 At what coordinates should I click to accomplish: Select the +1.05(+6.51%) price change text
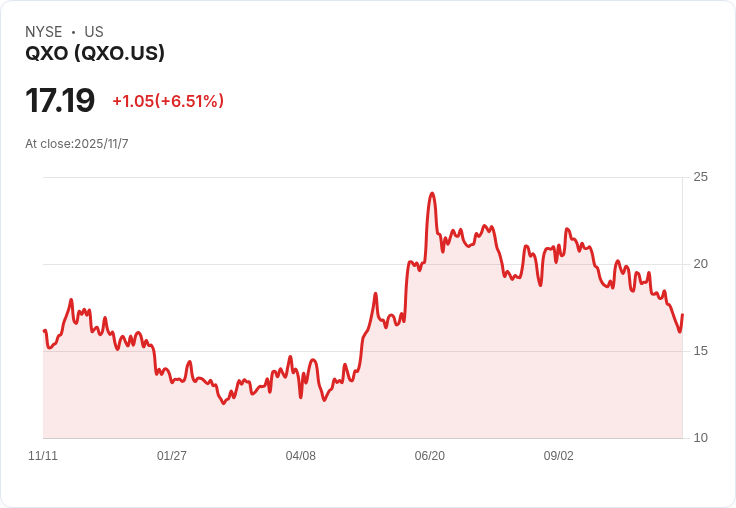point(168,101)
